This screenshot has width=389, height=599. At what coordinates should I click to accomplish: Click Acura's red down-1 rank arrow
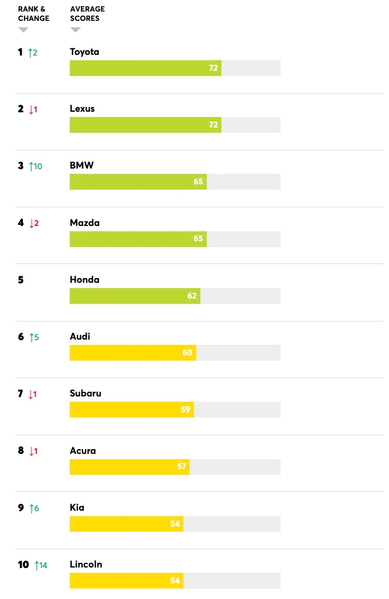tap(33, 451)
